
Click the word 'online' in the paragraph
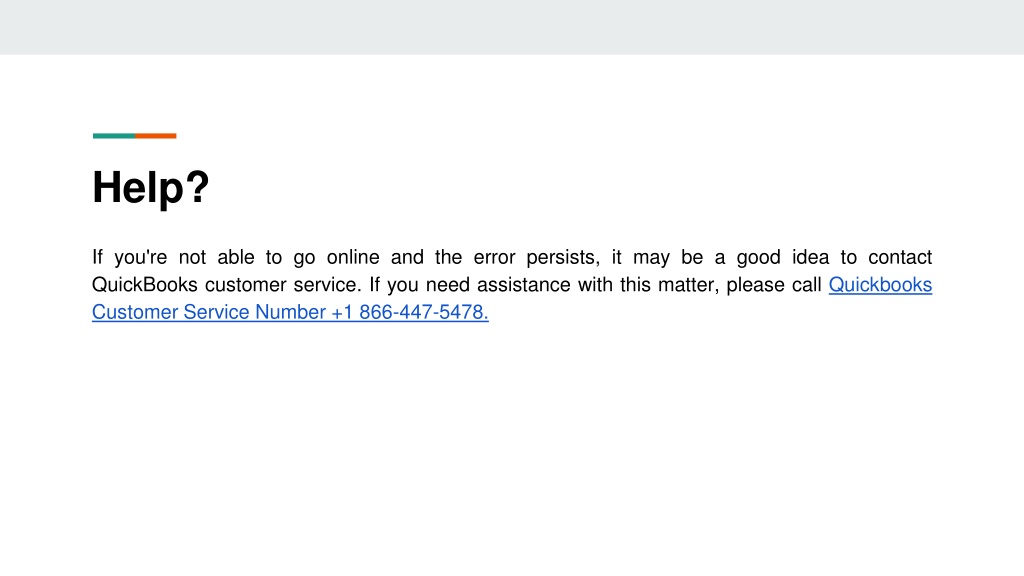pyautogui.click(x=353, y=257)
